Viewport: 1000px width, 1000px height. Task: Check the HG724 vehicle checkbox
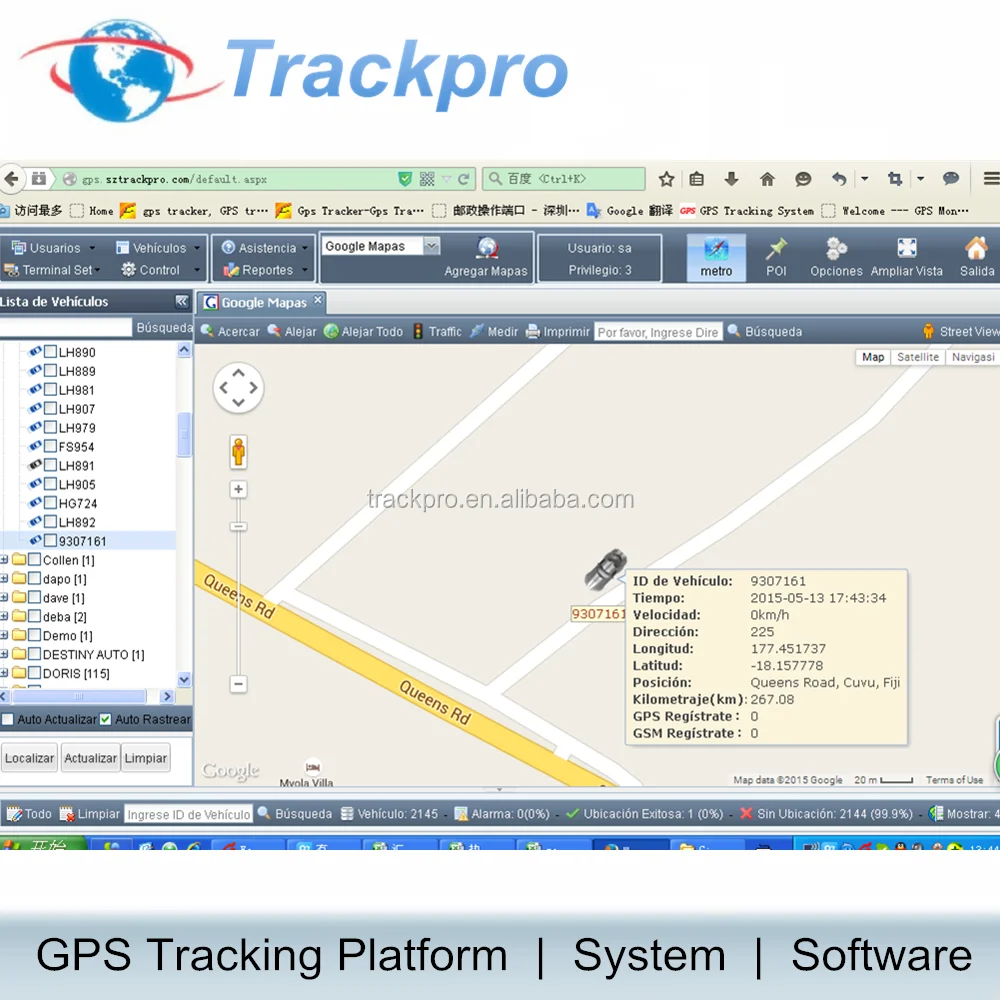[x=50, y=503]
